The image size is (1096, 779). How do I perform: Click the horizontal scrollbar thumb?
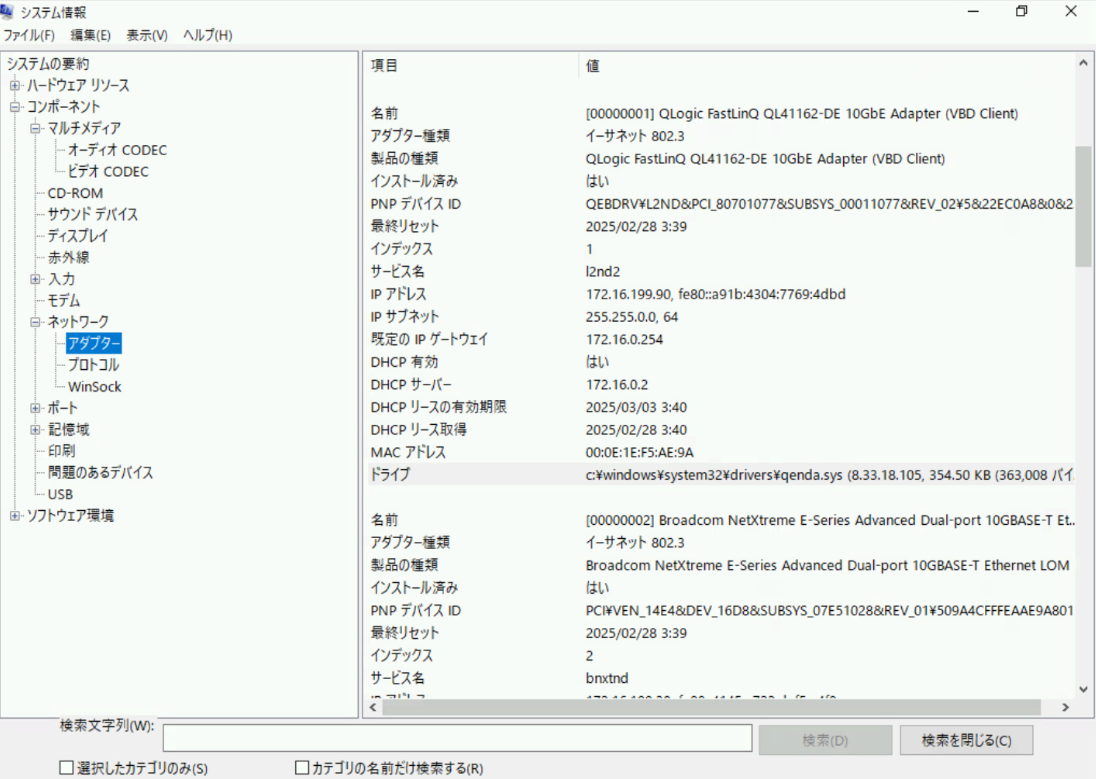click(712, 708)
